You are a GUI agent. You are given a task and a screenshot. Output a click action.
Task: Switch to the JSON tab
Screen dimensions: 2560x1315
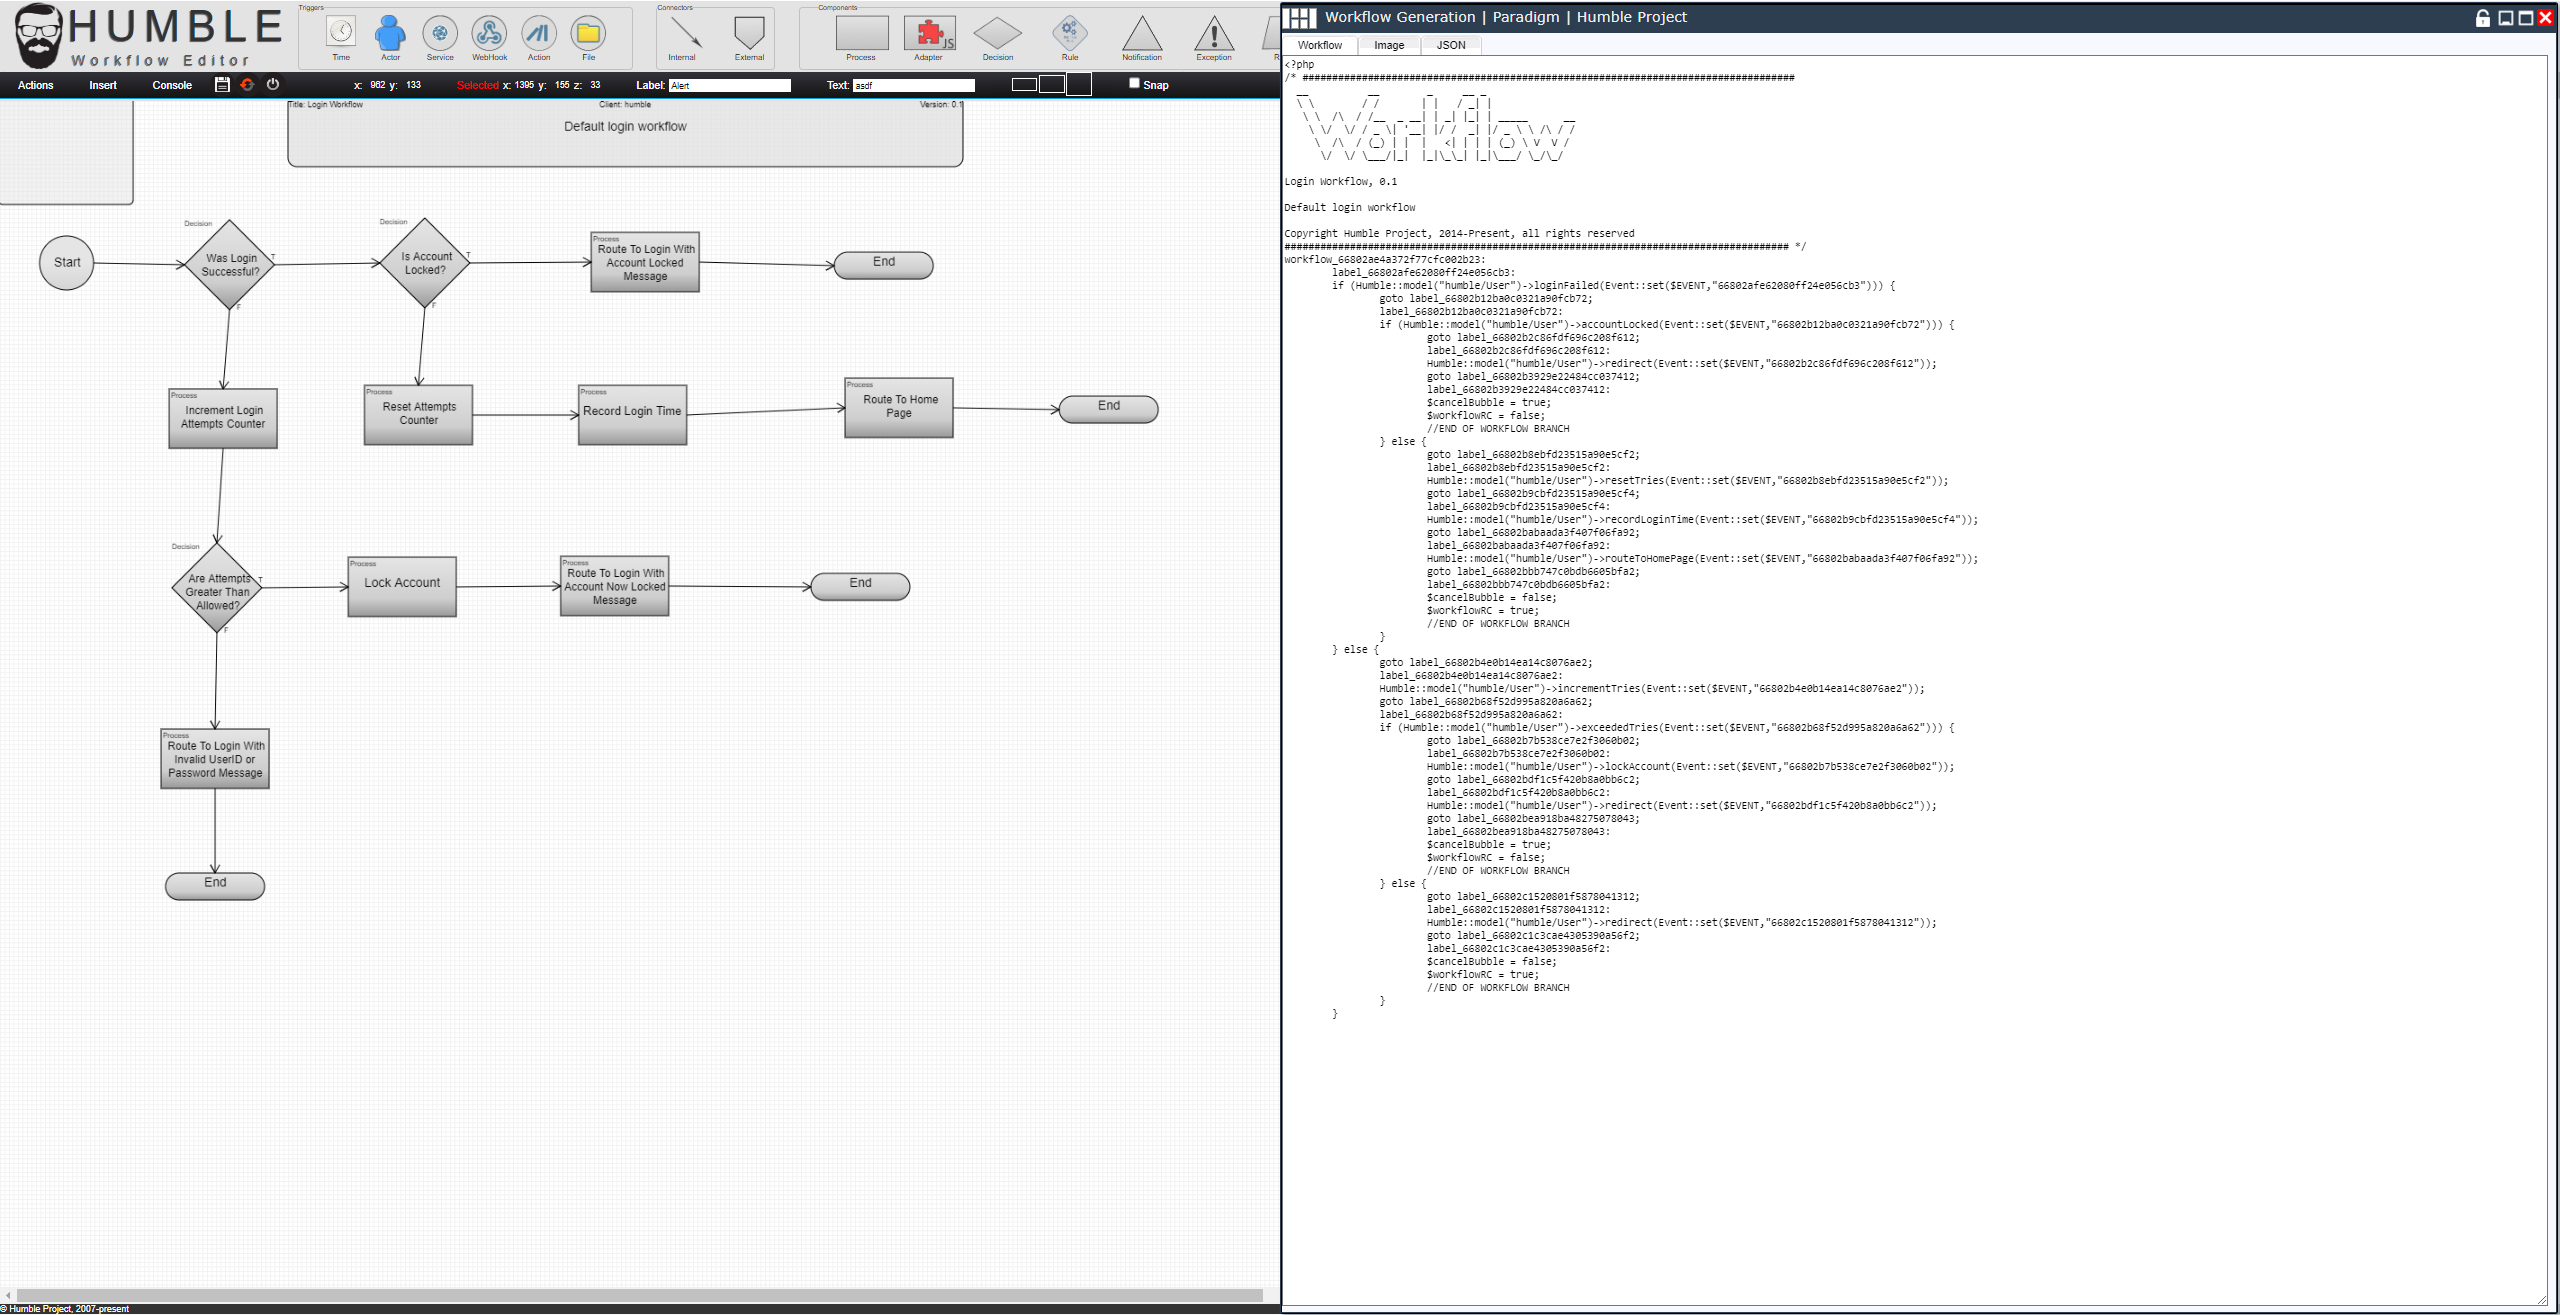pos(1449,45)
